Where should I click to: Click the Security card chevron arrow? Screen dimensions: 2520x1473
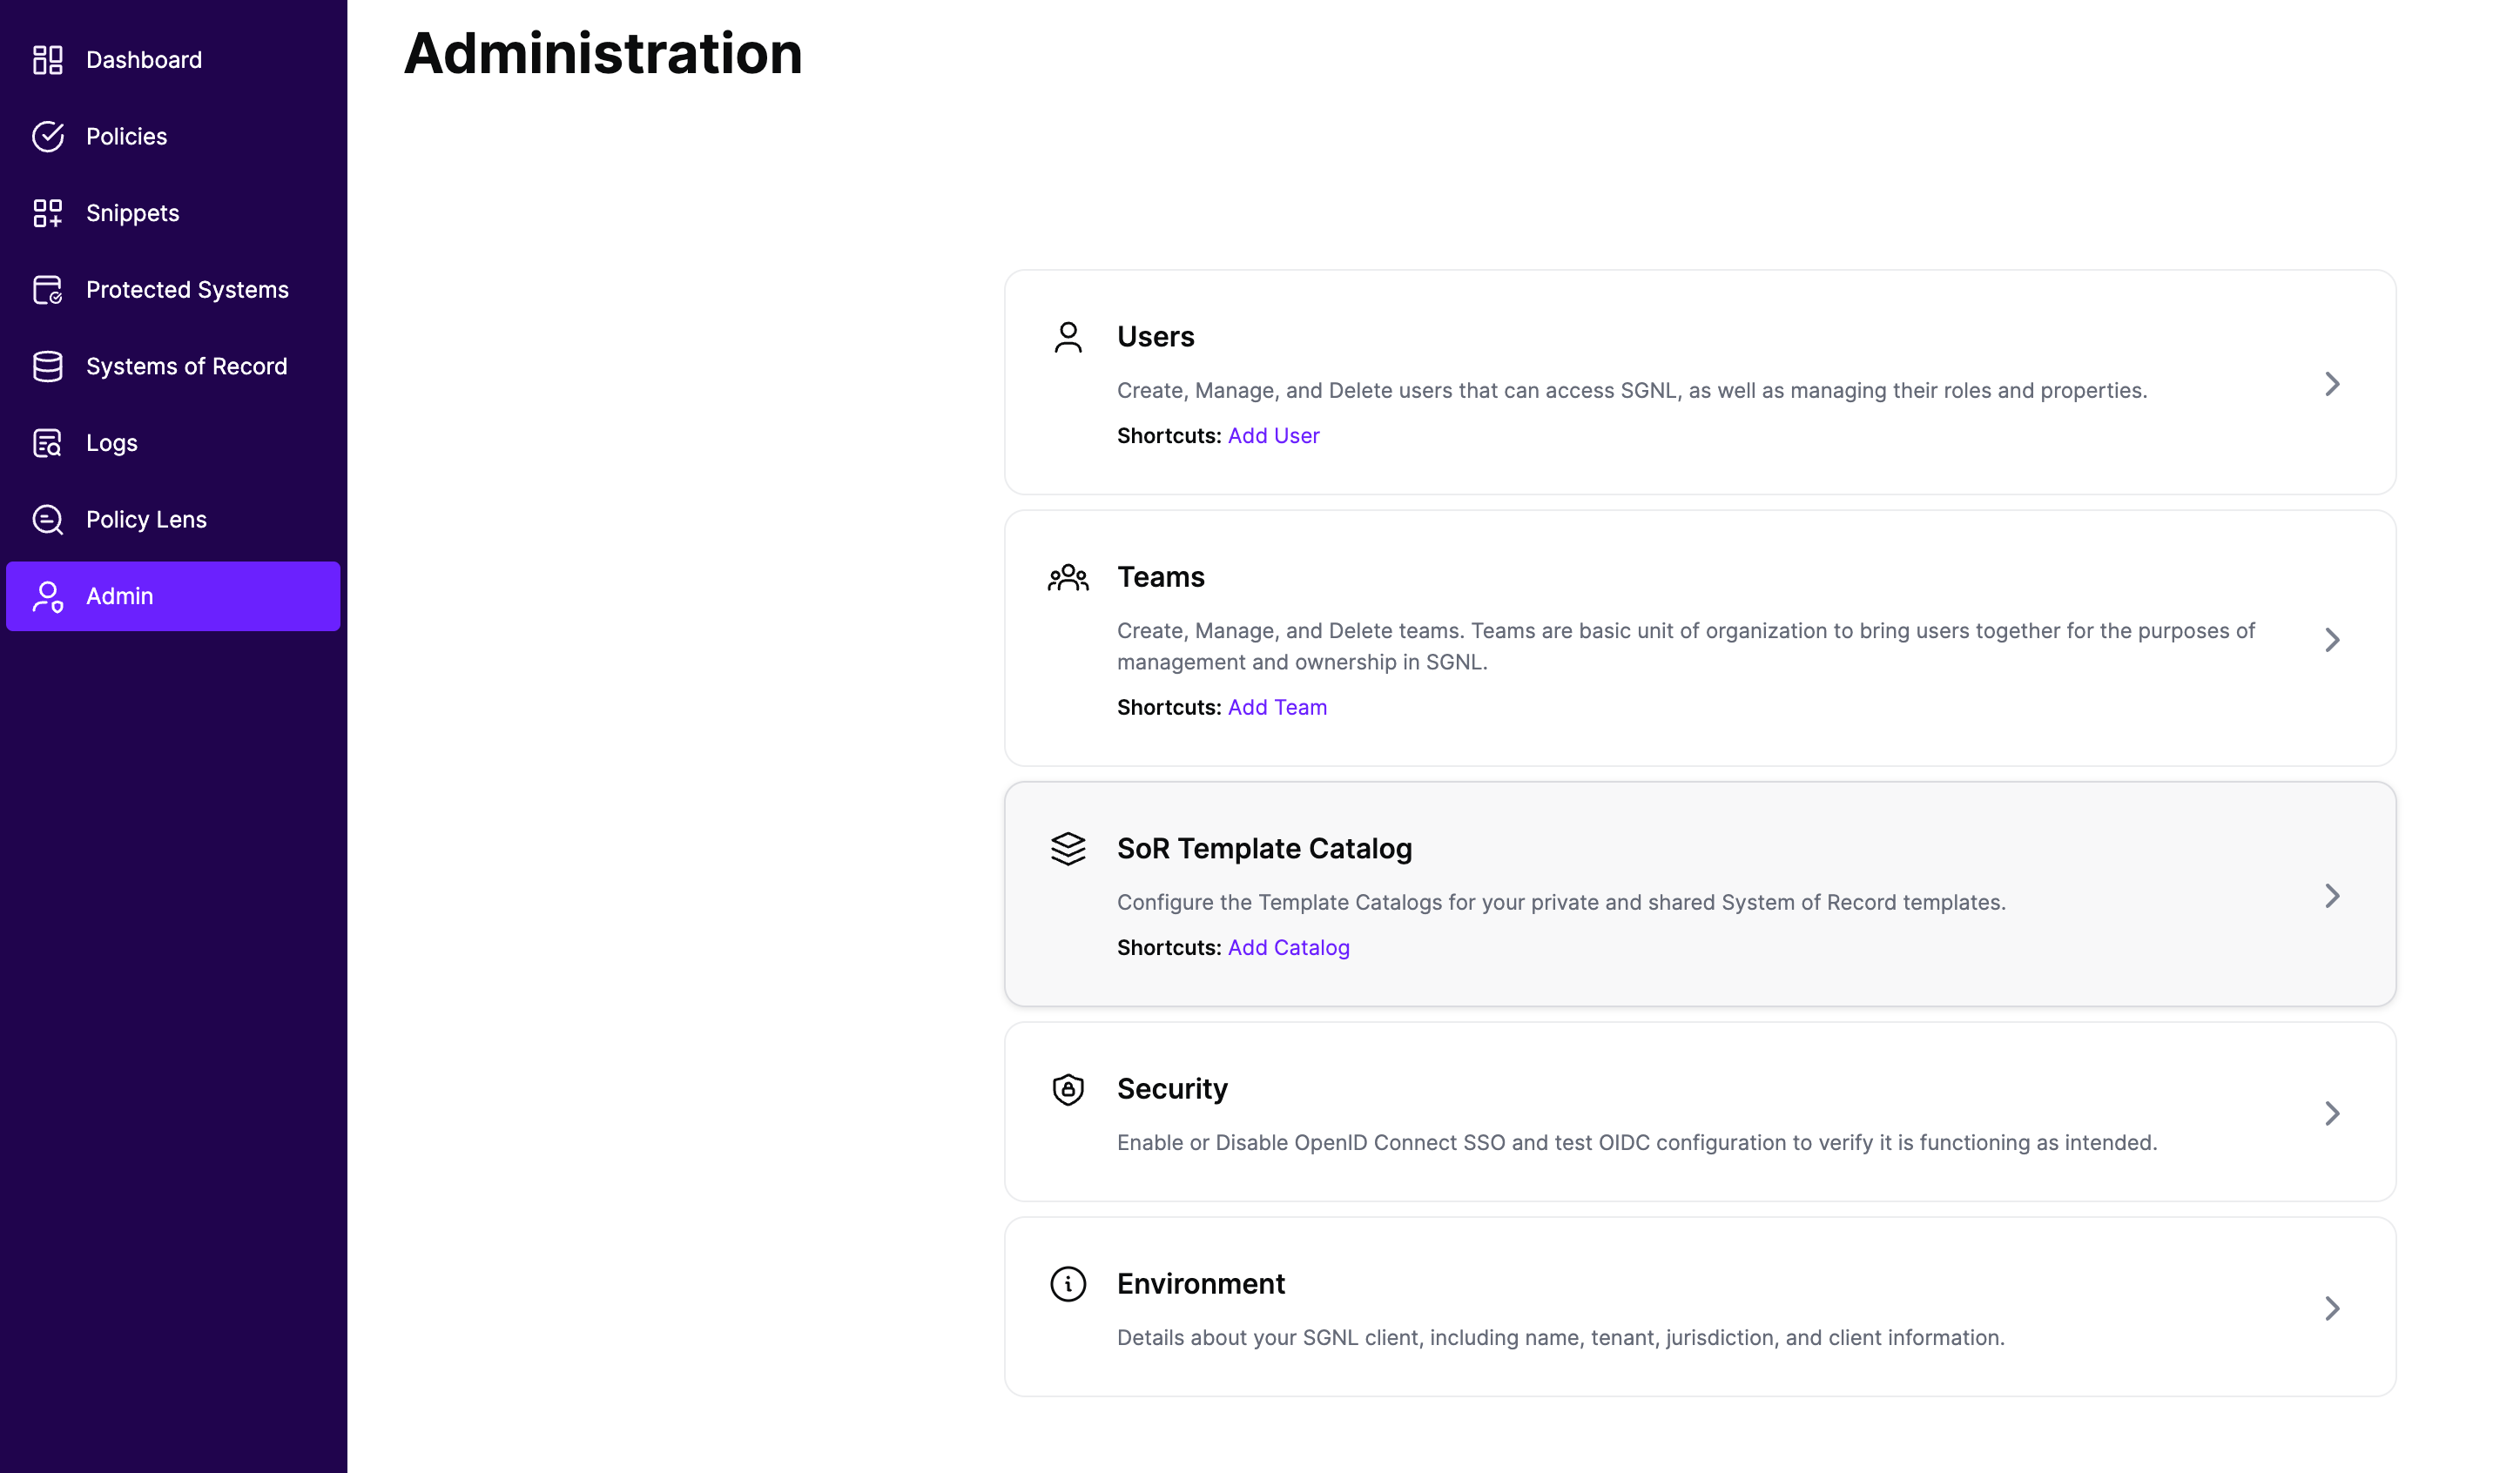pyautogui.click(x=2332, y=1113)
